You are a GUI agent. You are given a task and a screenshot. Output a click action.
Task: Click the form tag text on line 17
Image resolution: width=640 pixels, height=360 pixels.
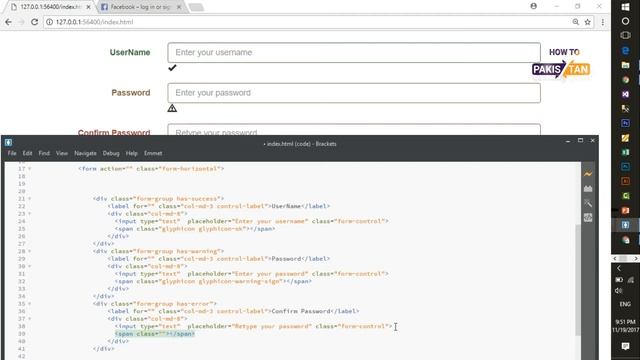point(151,169)
